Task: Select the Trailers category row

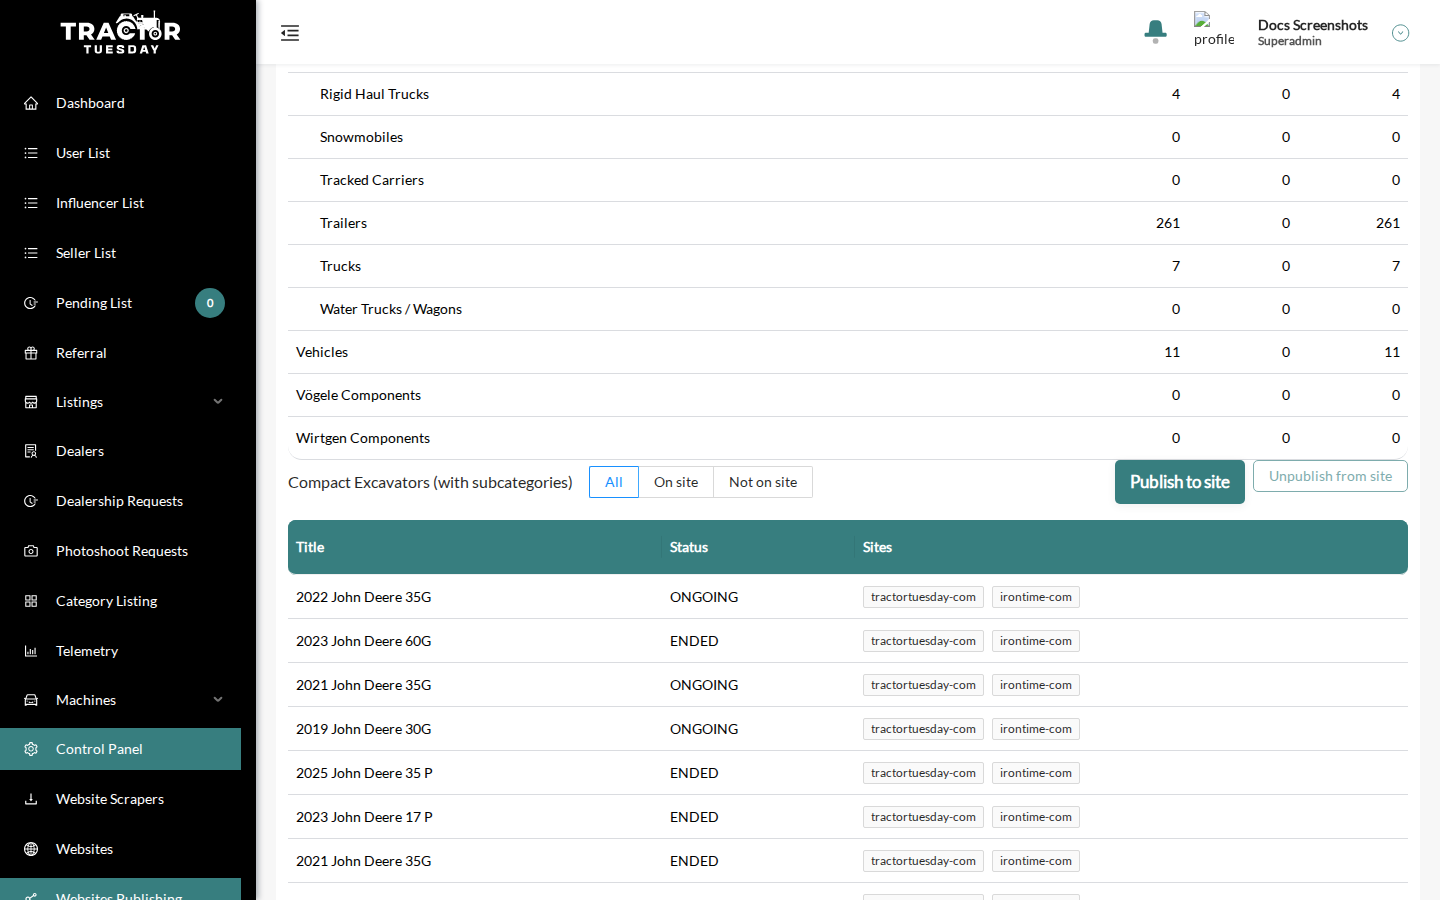Action: pyautogui.click(x=848, y=223)
